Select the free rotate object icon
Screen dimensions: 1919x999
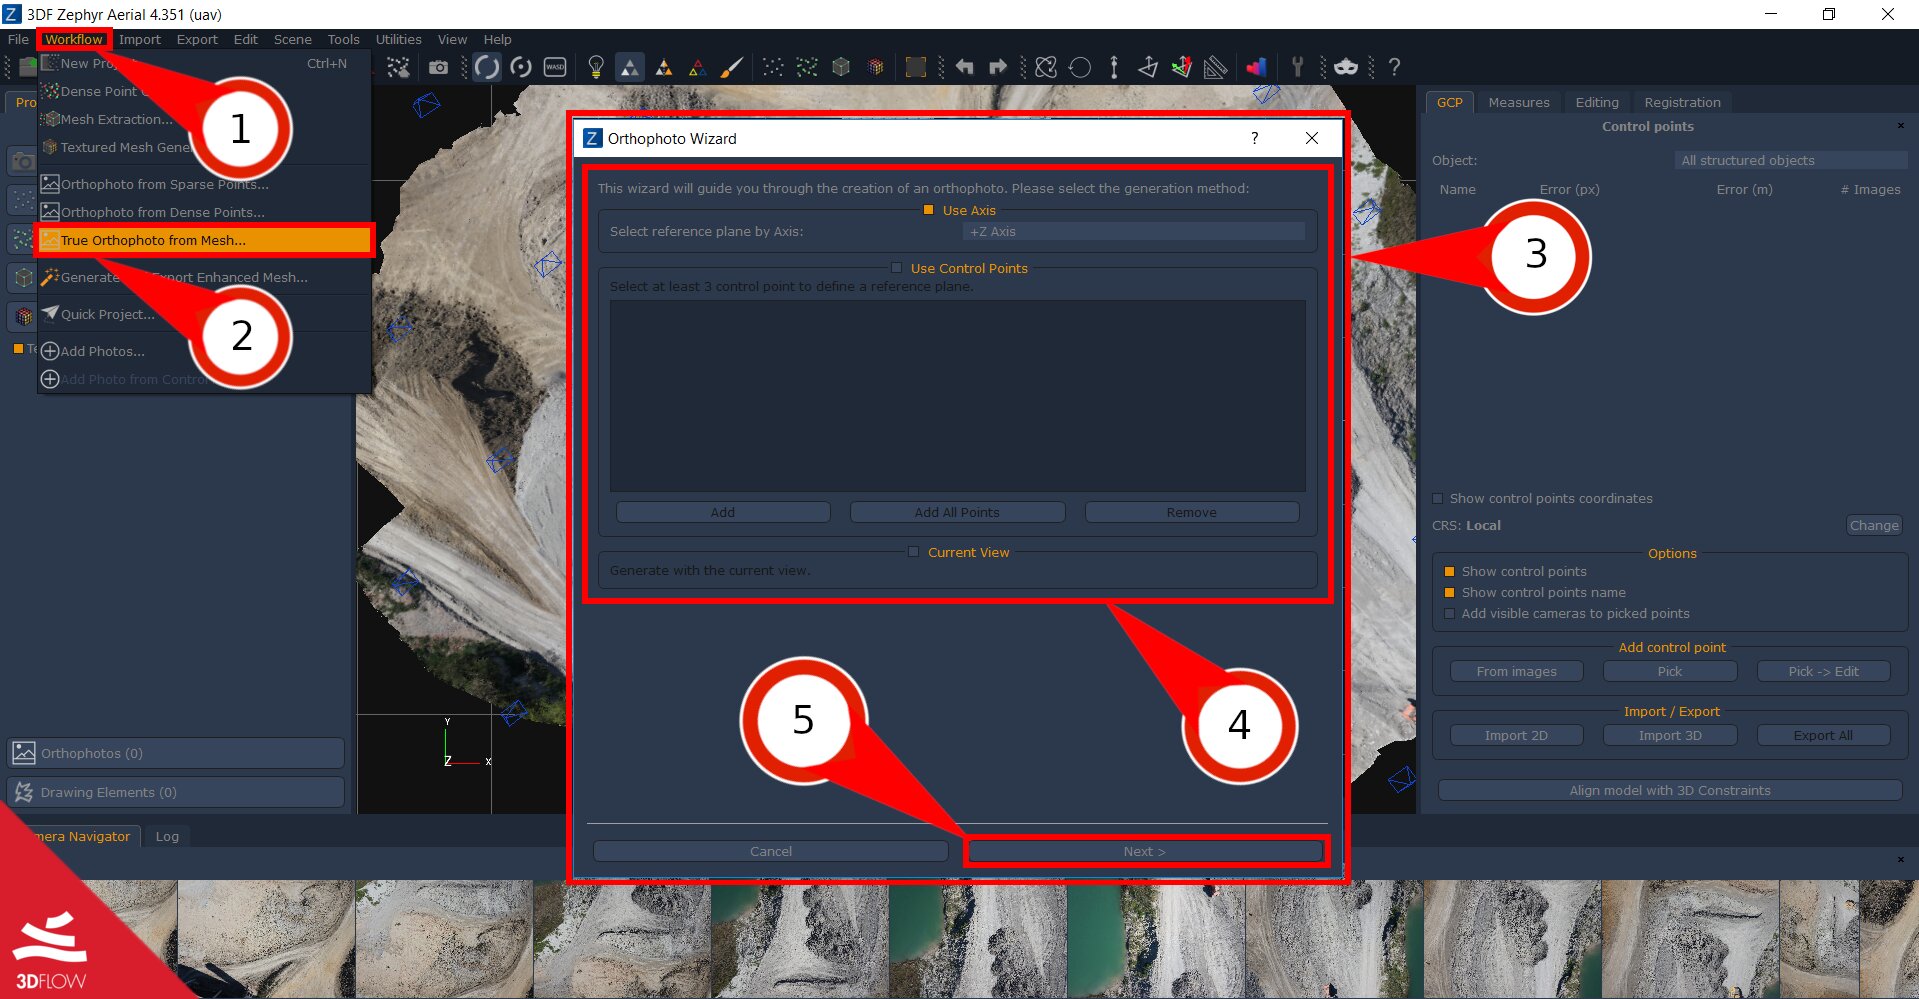pyautogui.click(x=1046, y=67)
